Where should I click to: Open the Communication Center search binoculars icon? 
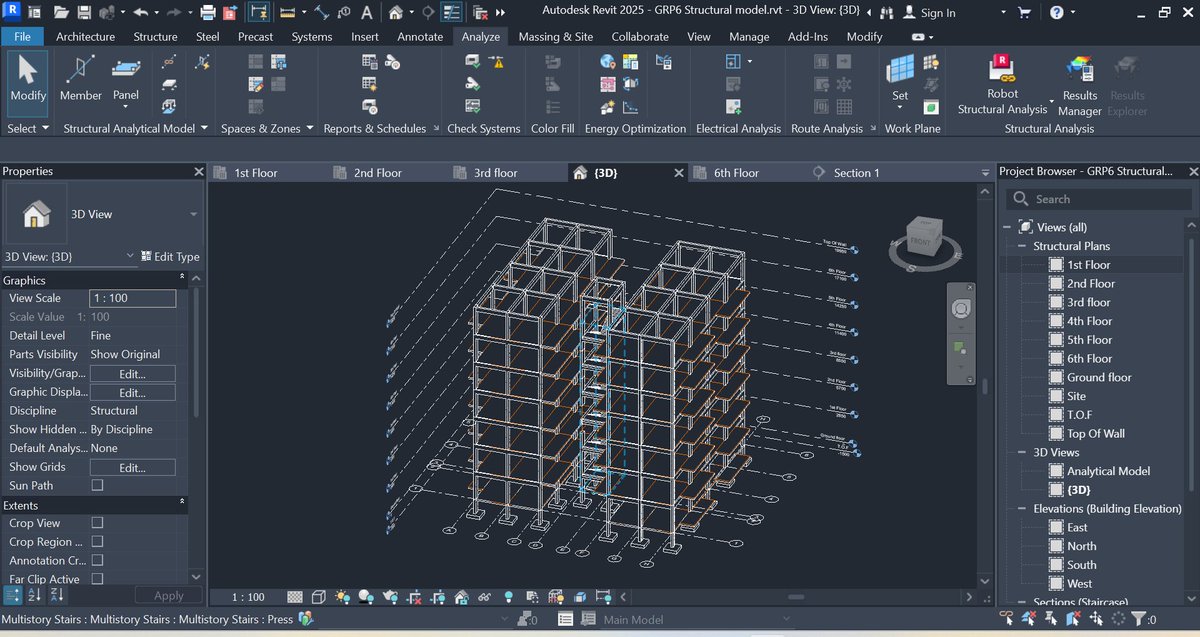pyautogui.click(x=885, y=13)
